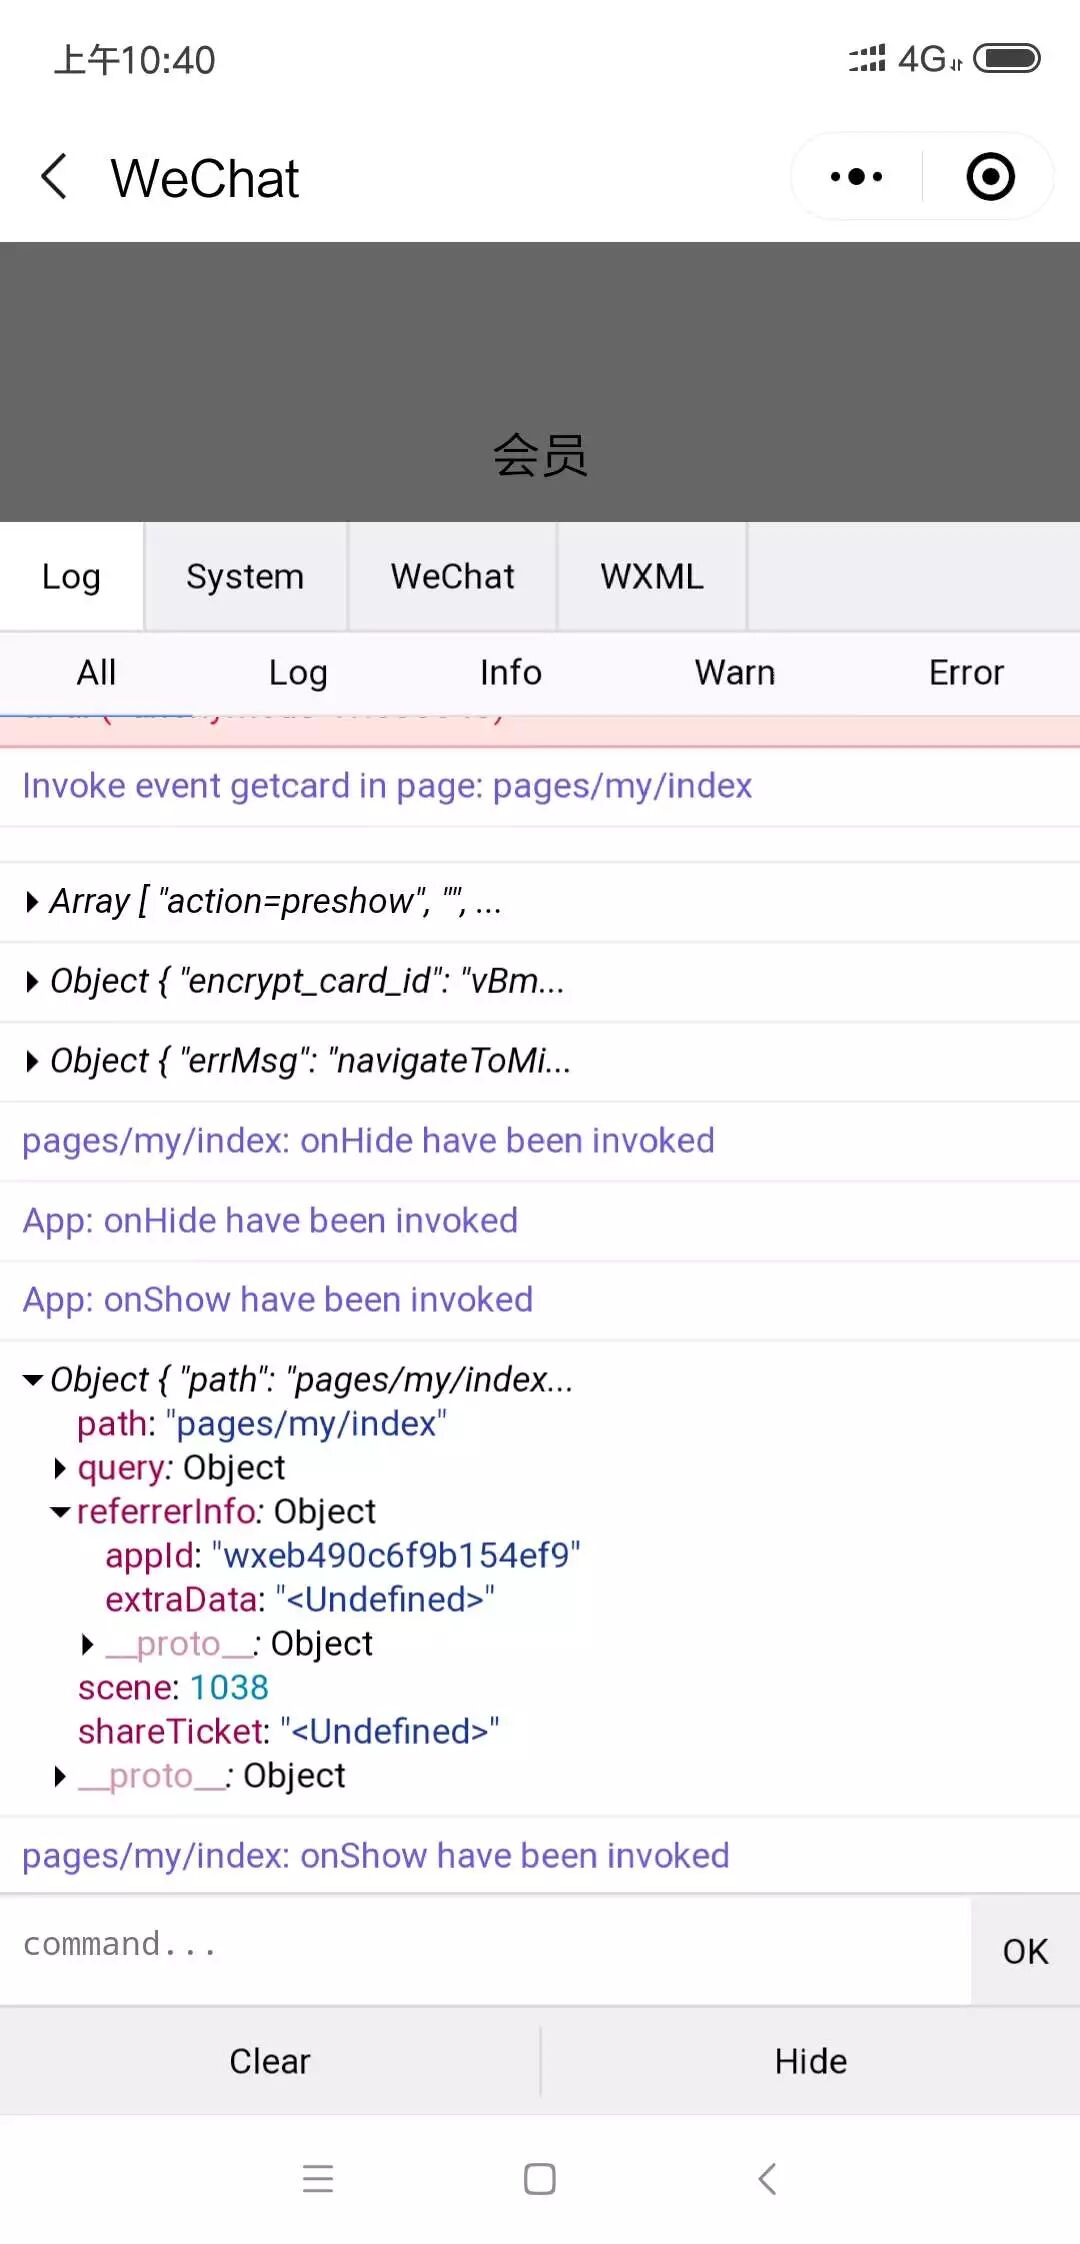Tap Hide to close the console
1080x2244 pixels.
811,2061
